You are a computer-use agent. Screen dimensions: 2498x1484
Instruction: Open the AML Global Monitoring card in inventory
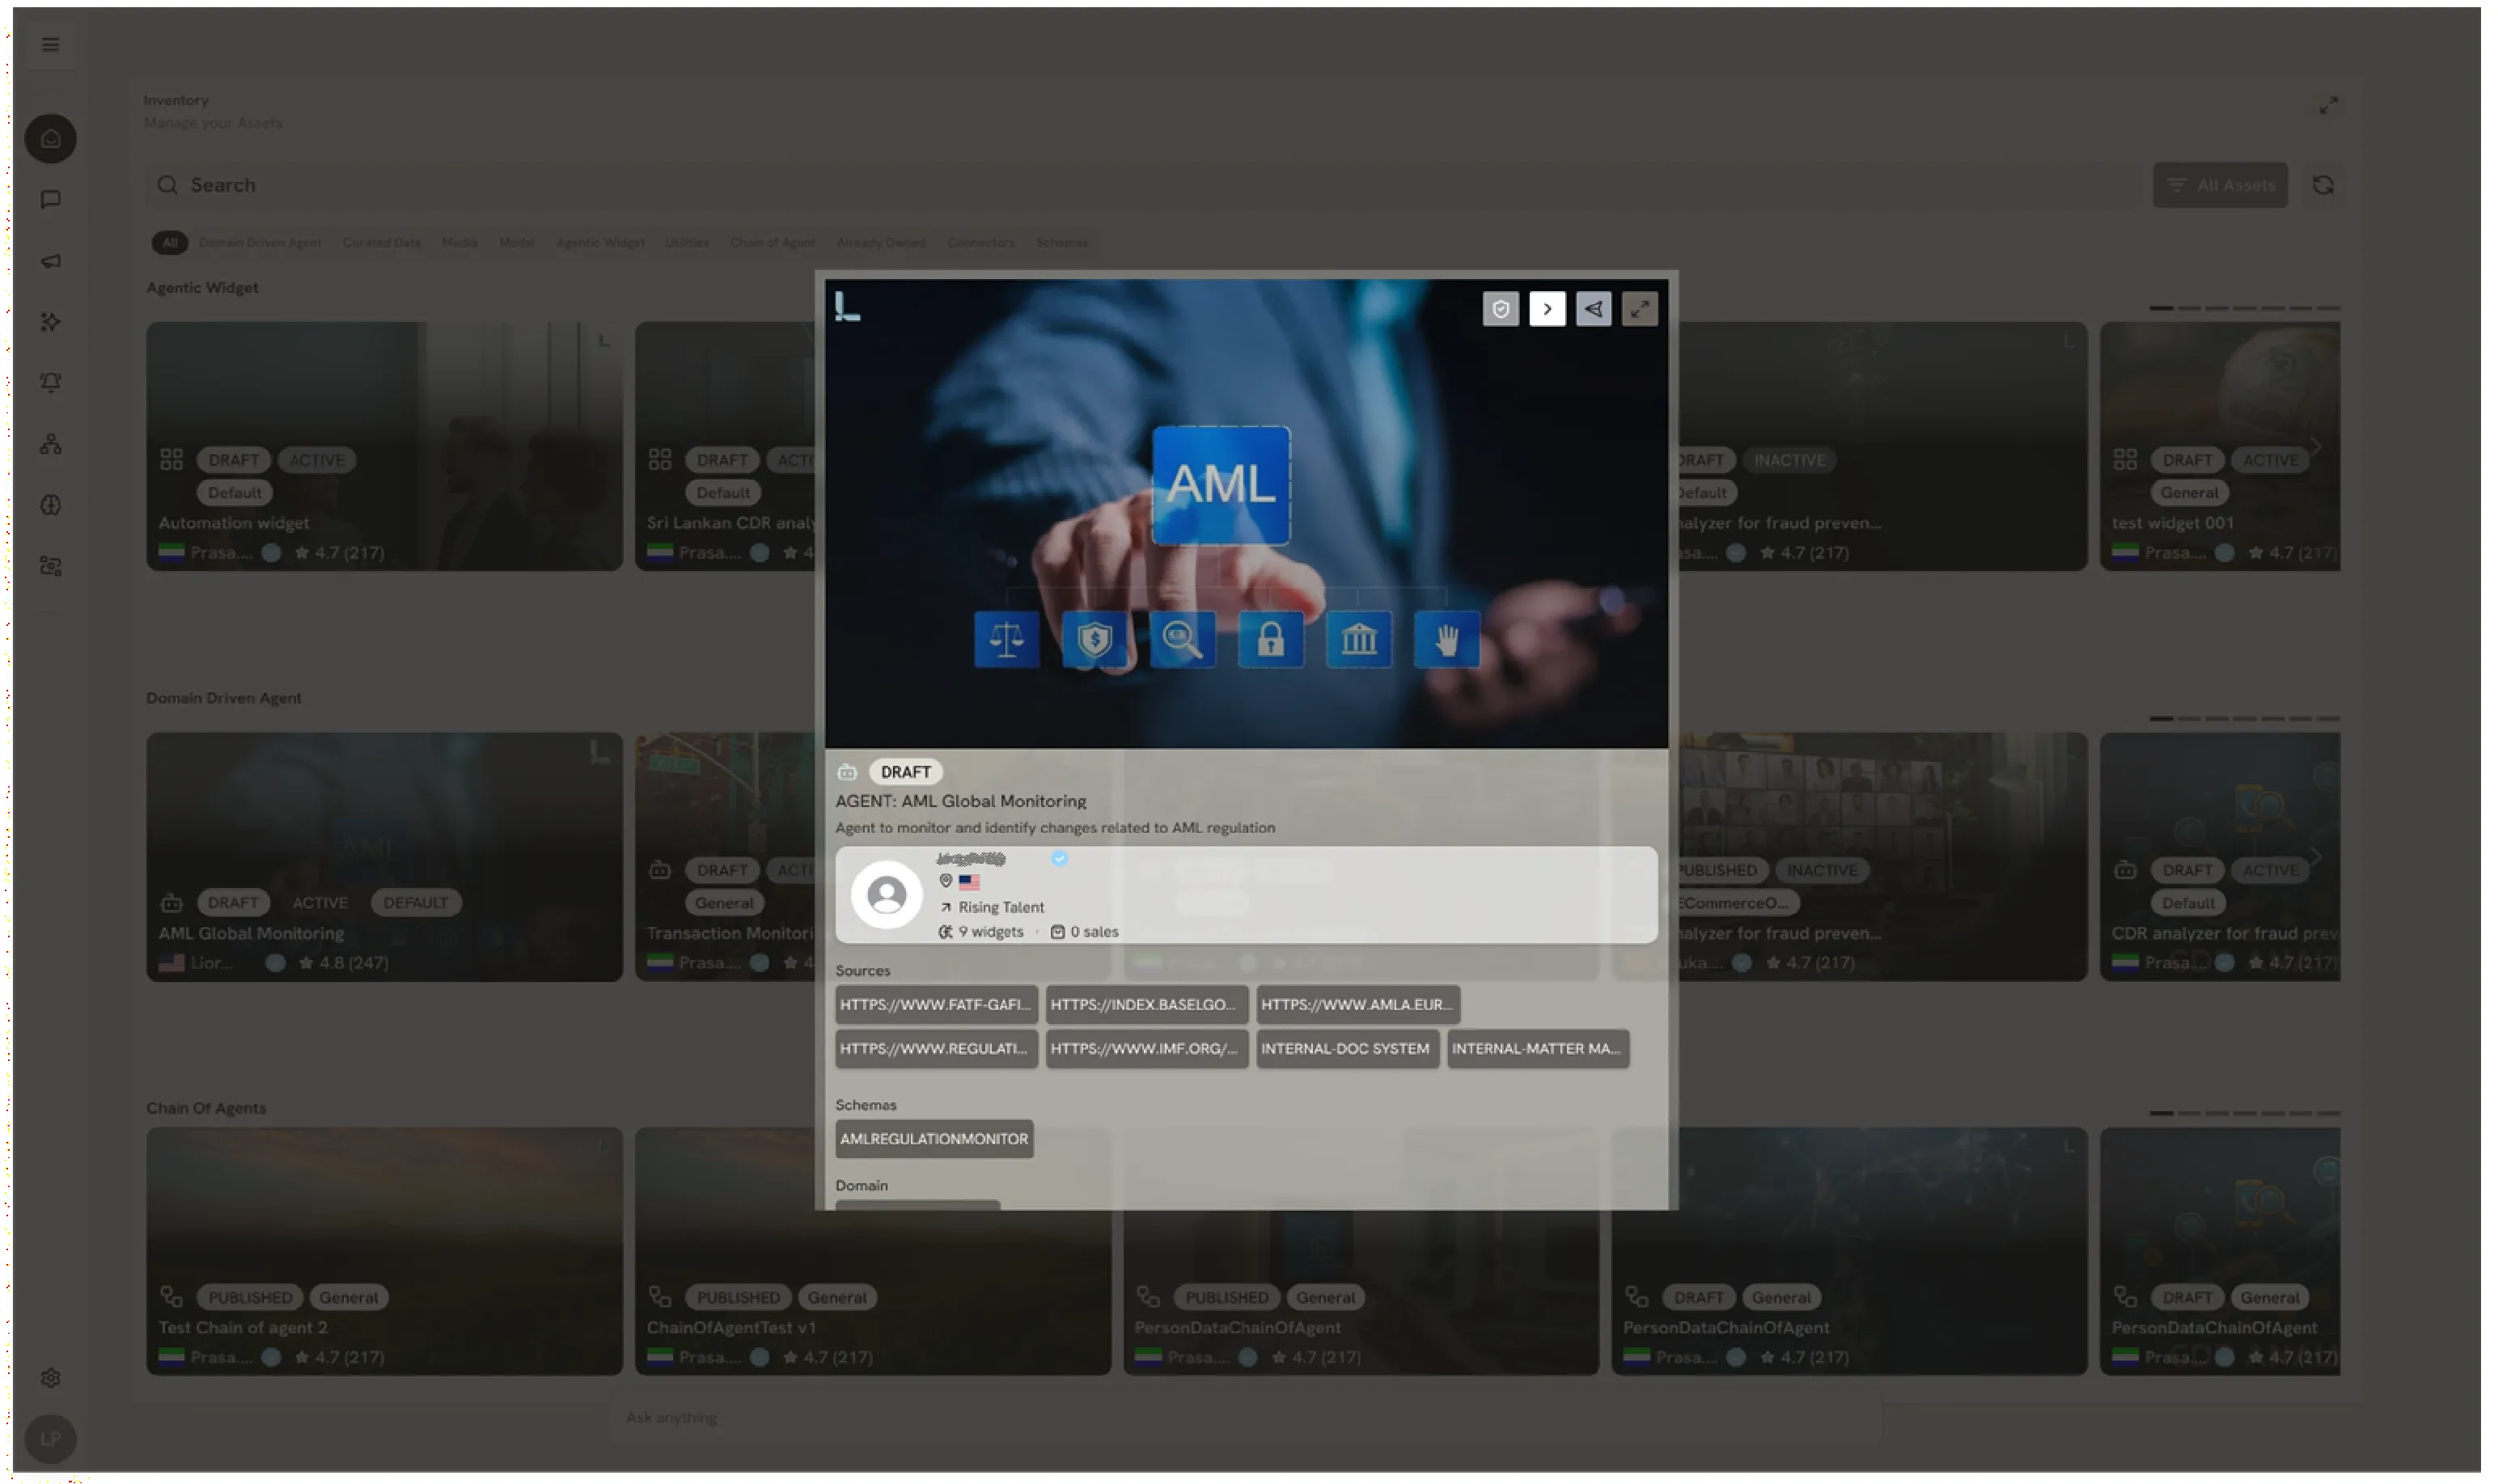click(384, 857)
